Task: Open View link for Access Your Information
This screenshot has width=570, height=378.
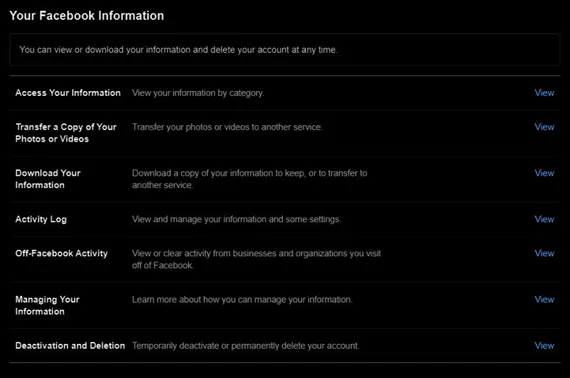Action: 544,93
